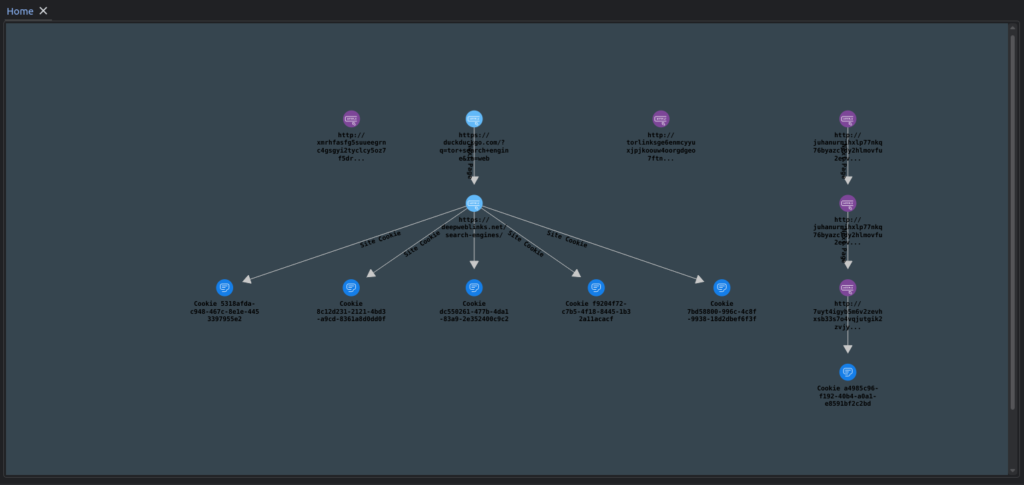
Task: Click 'Site Cookie' edge label toward Cookie 8c12d231
Action: coord(422,245)
